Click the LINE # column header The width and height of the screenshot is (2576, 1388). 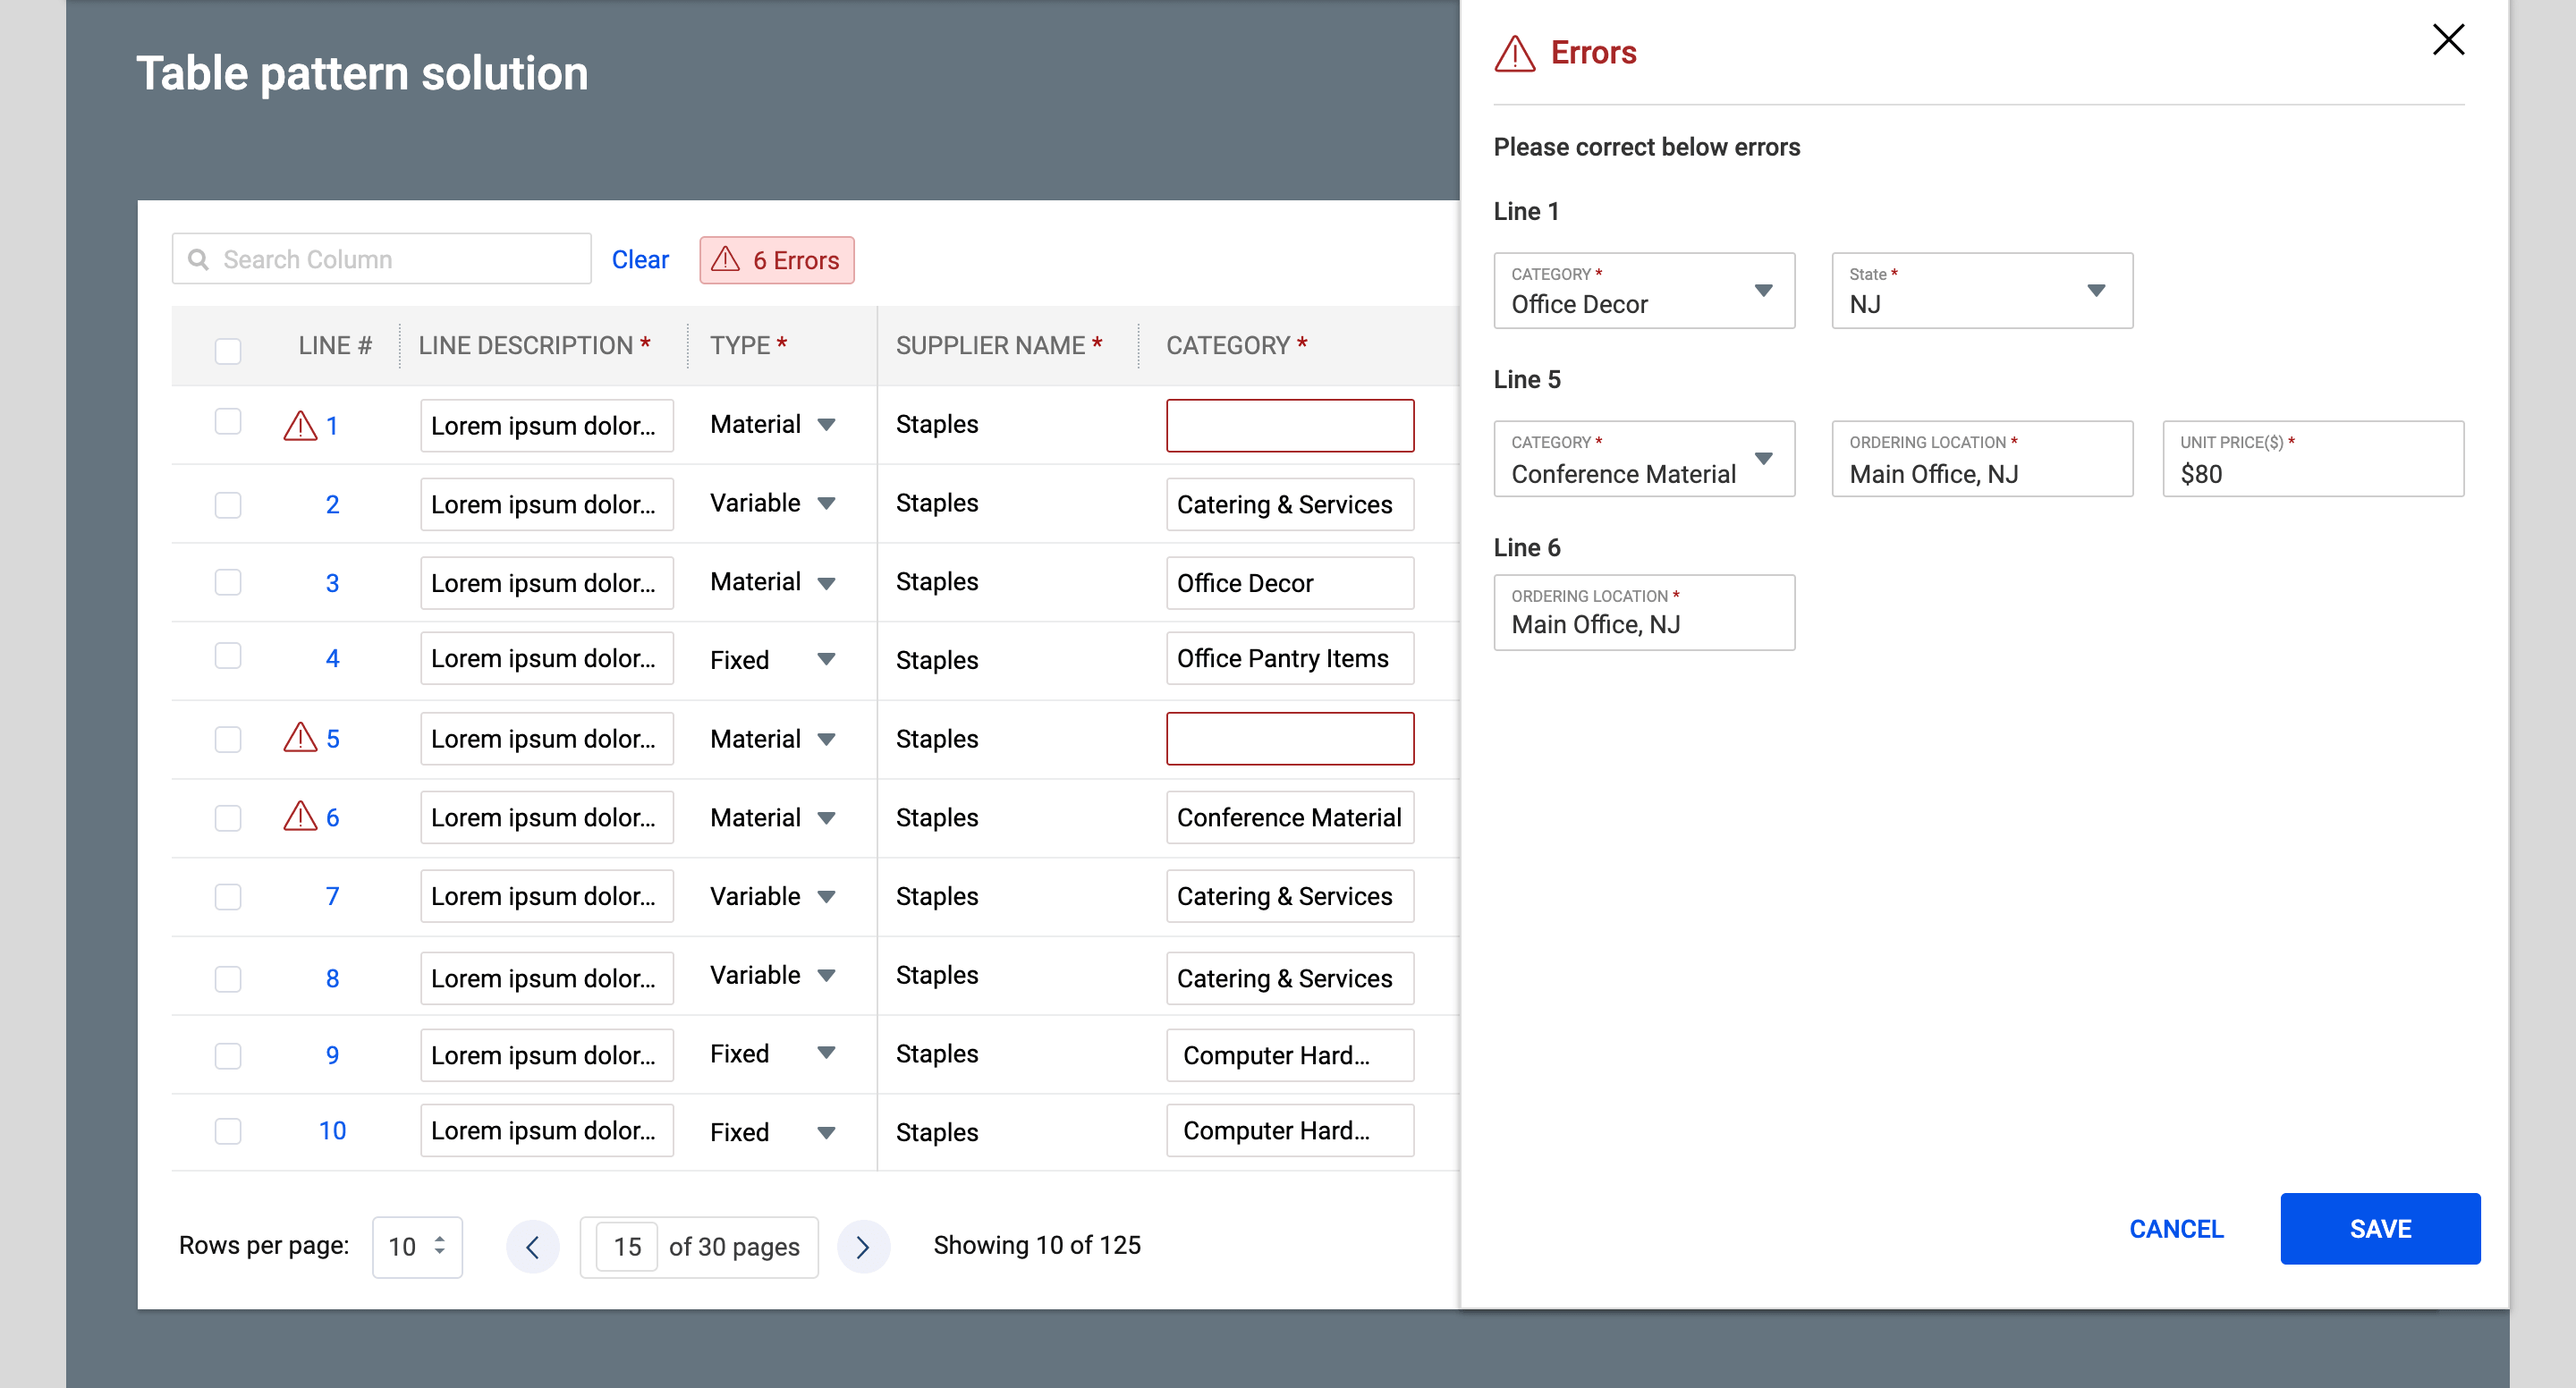pos(335,345)
